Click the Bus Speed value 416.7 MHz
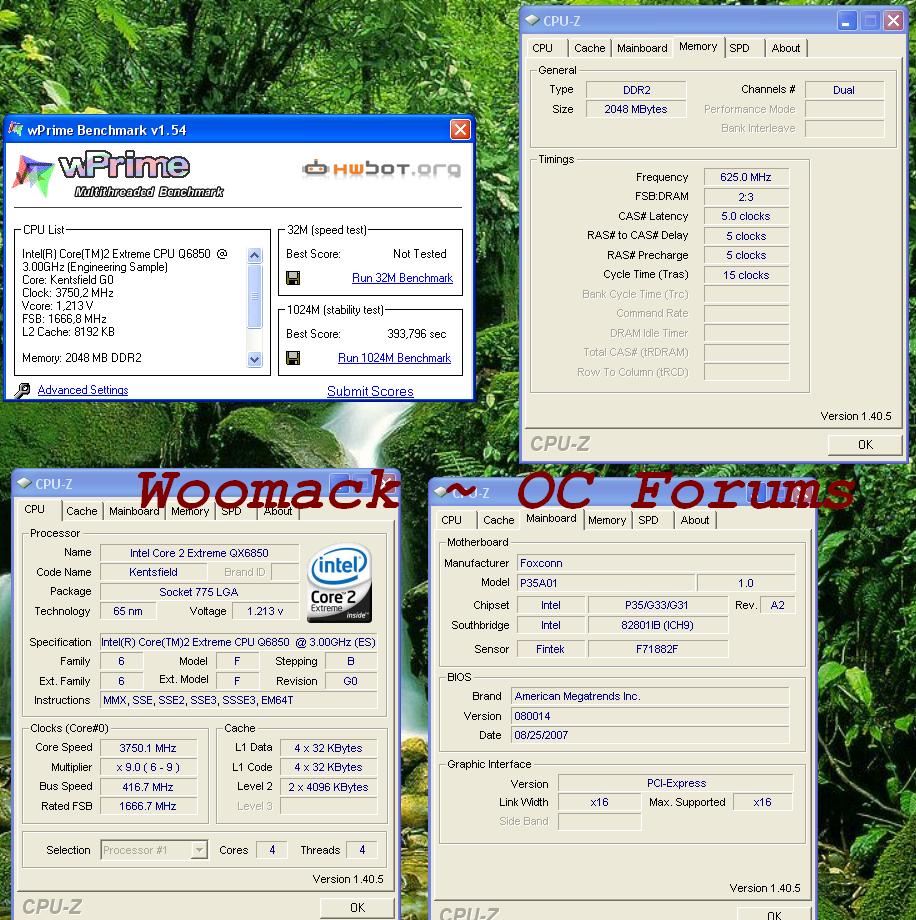Image resolution: width=916 pixels, height=920 pixels. [x=148, y=787]
